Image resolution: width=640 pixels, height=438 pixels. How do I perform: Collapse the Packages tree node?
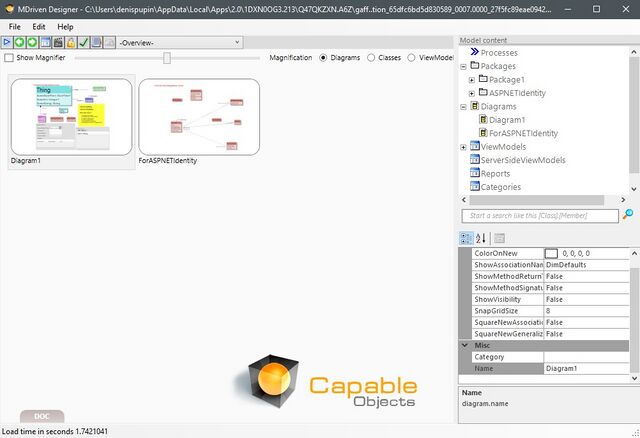tap(463, 66)
